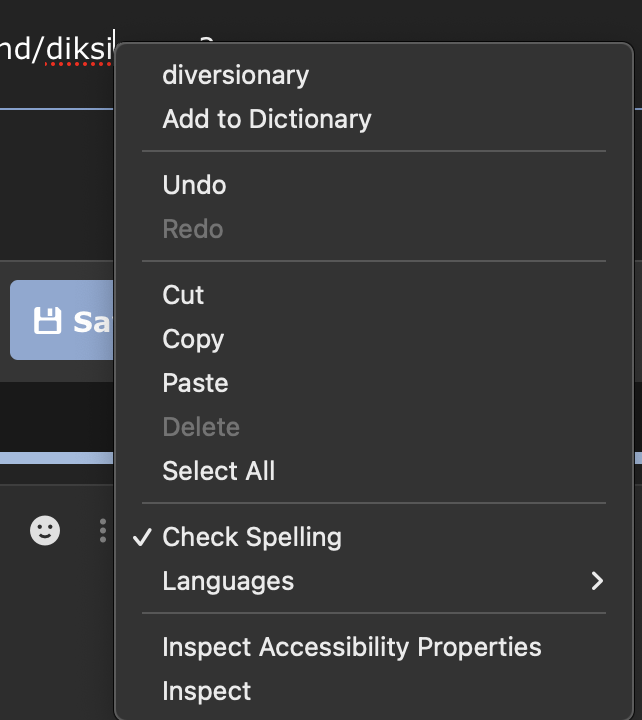Click the disabled Delete entry
This screenshot has width=642, height=720.
coord(200,427)
